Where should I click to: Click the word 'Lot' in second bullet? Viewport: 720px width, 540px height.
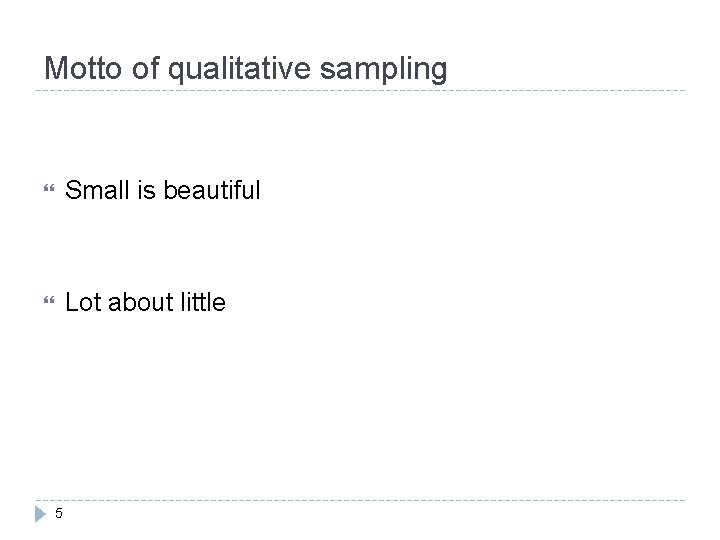click(x=81, y=301)
